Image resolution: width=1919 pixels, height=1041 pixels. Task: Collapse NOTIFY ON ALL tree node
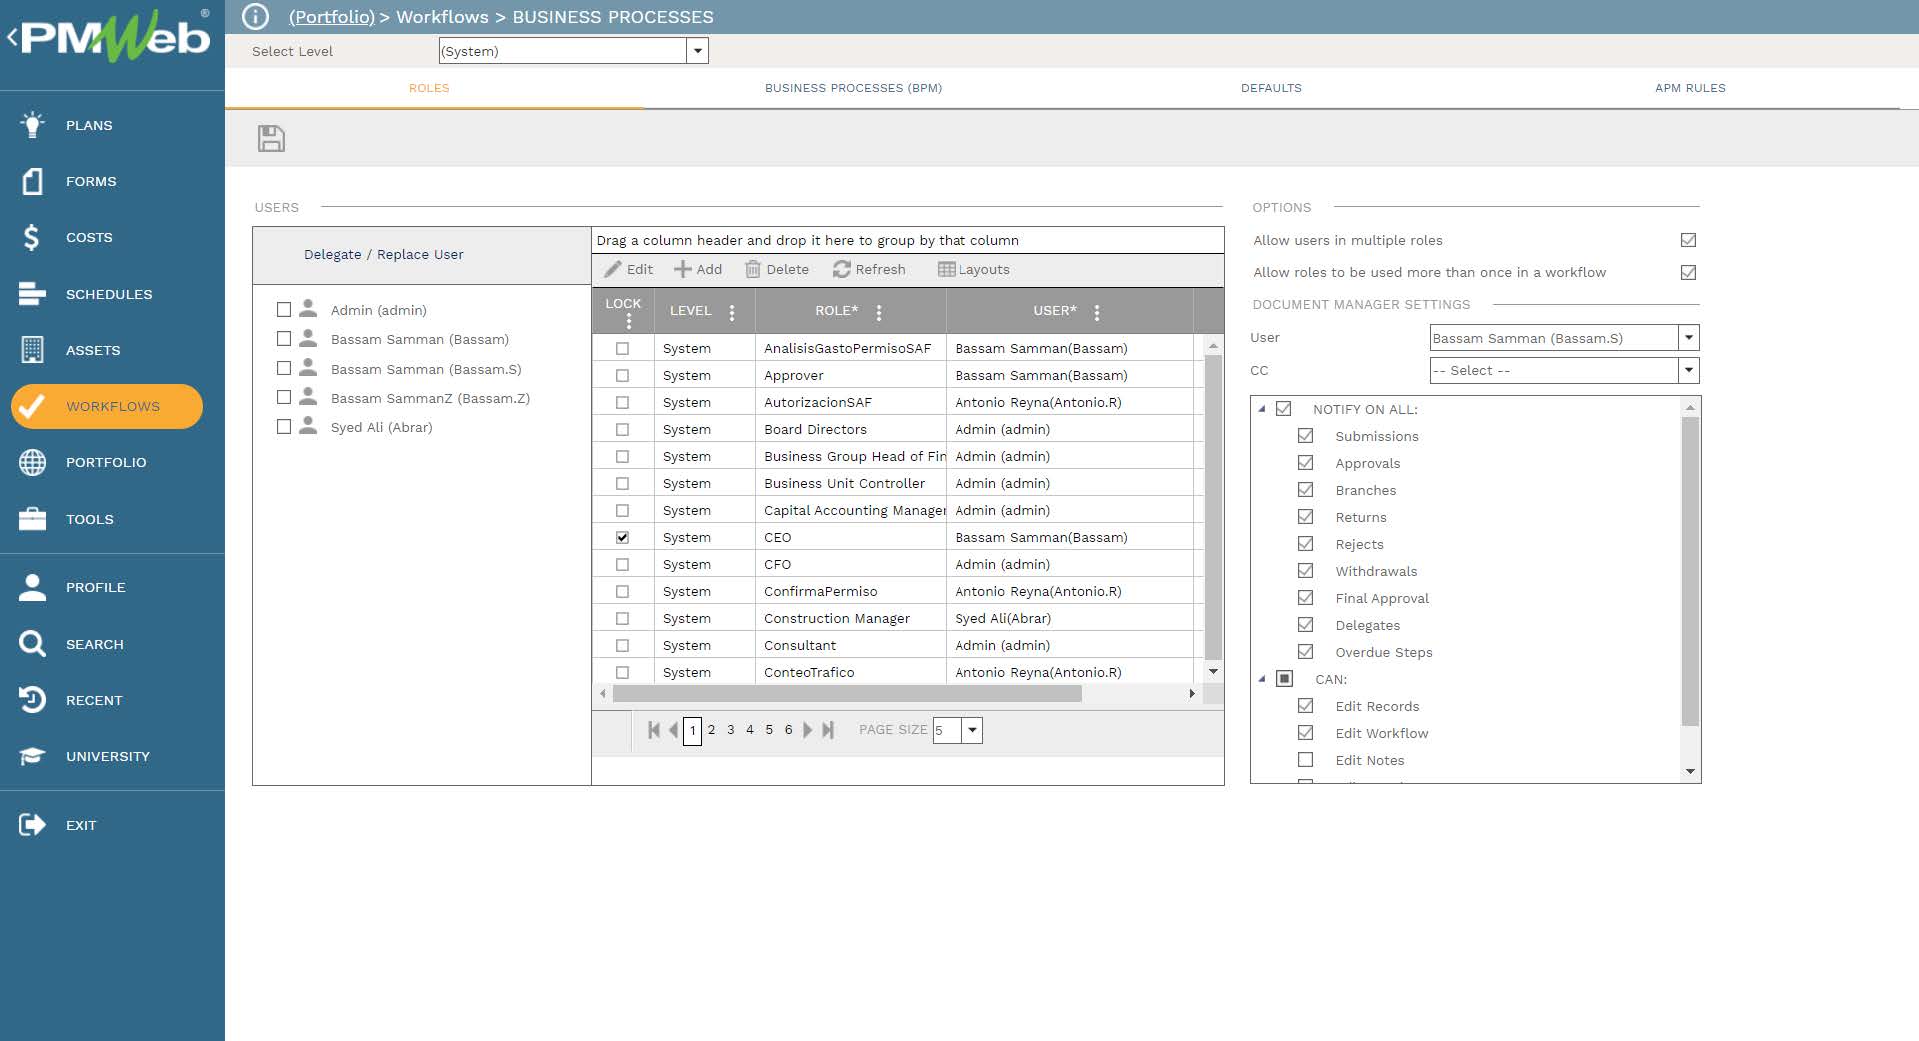1262,409
